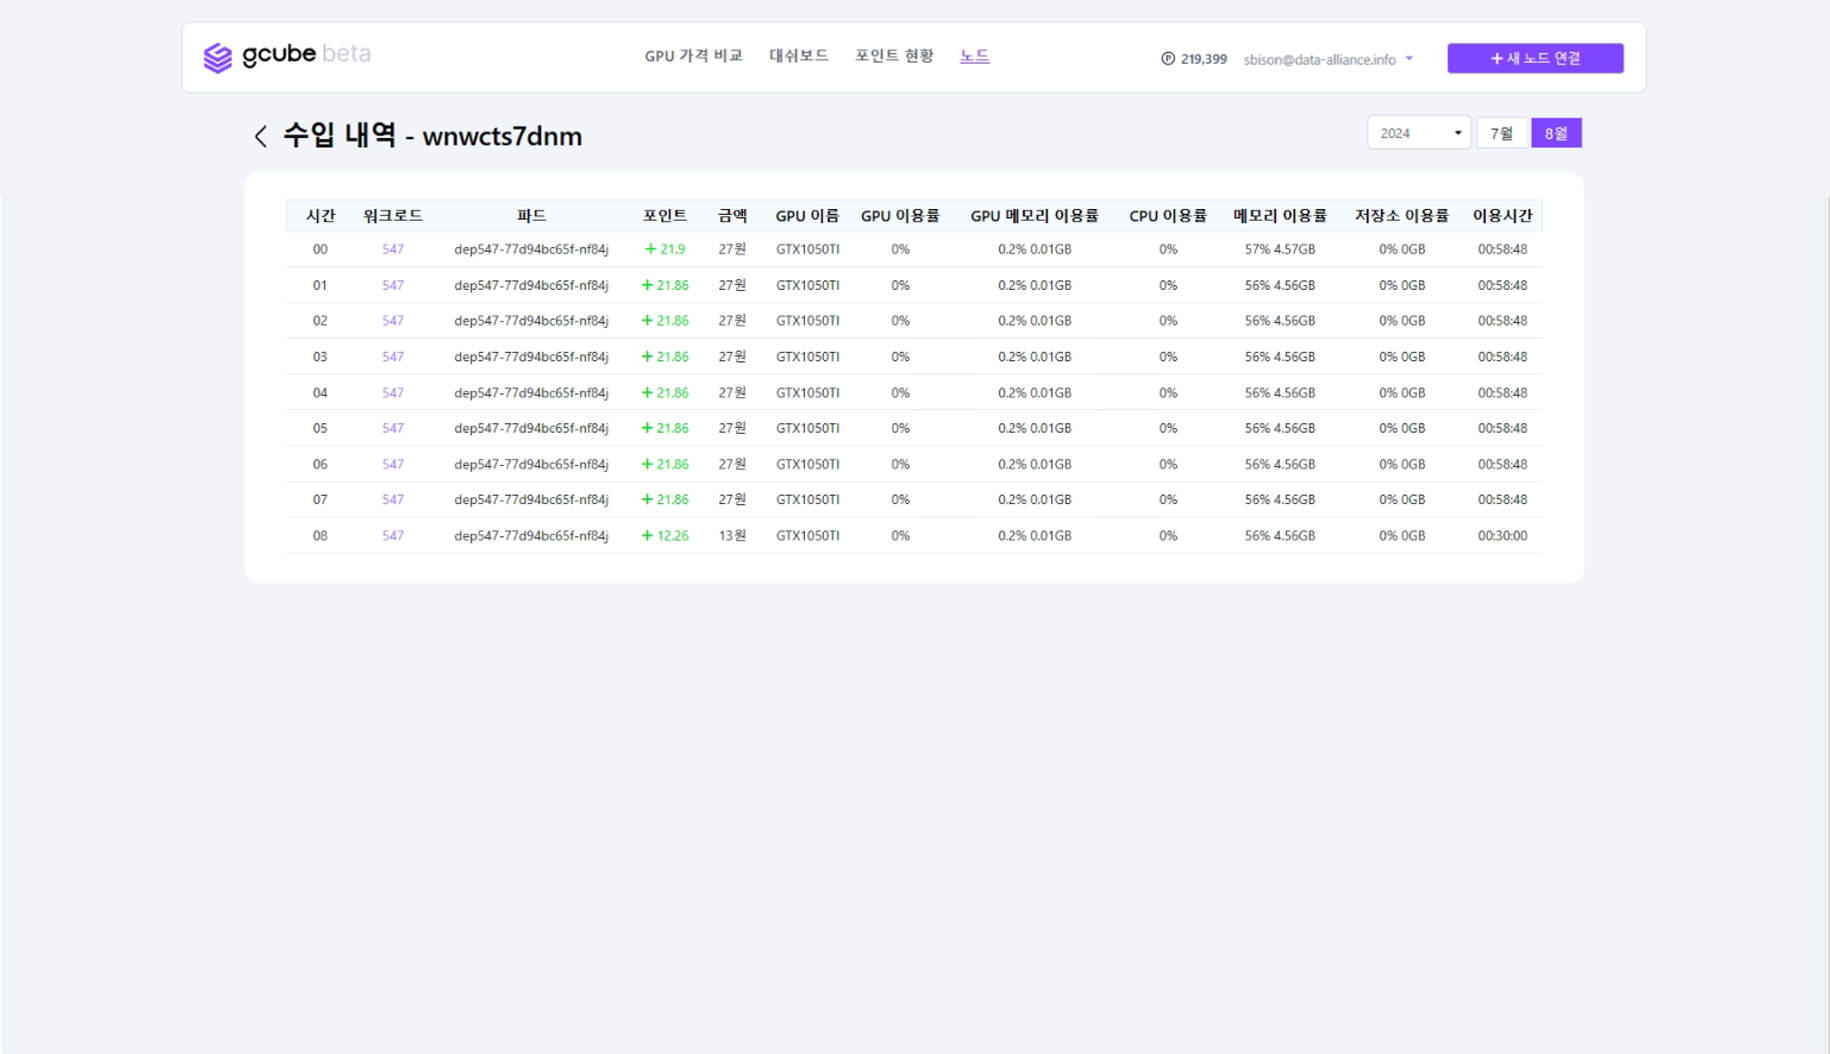
Task: Click the 수입 내역 - wnwcts7dnm page title
Action: 432,135
